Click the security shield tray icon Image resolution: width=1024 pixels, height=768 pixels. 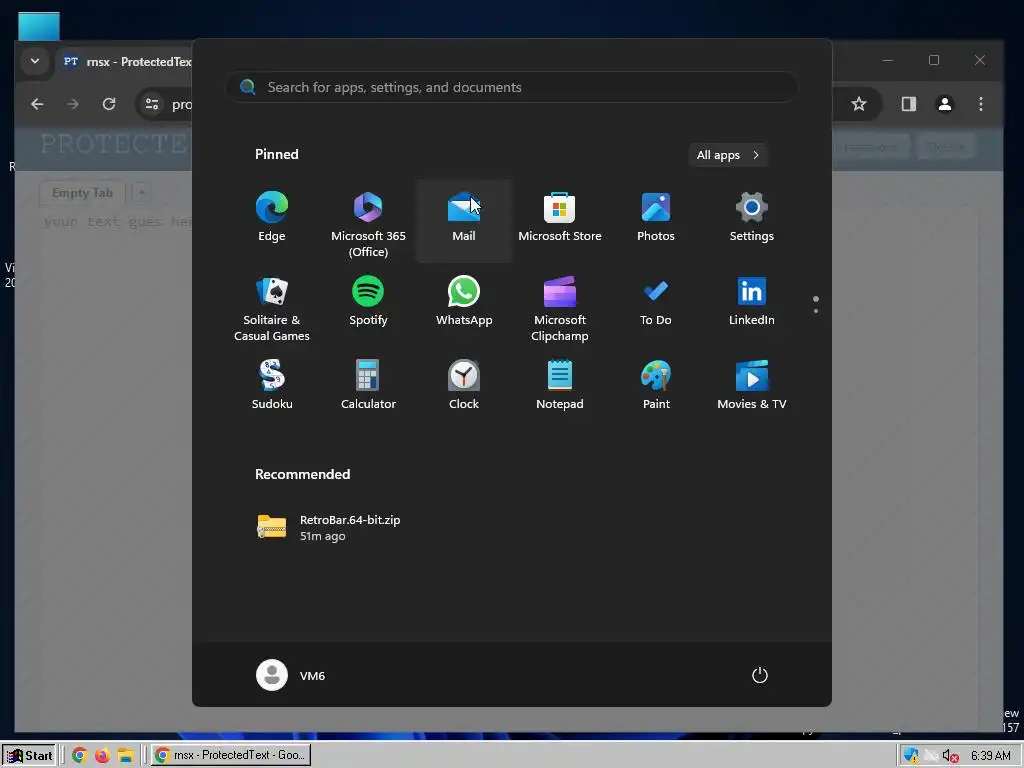(910, 756)
